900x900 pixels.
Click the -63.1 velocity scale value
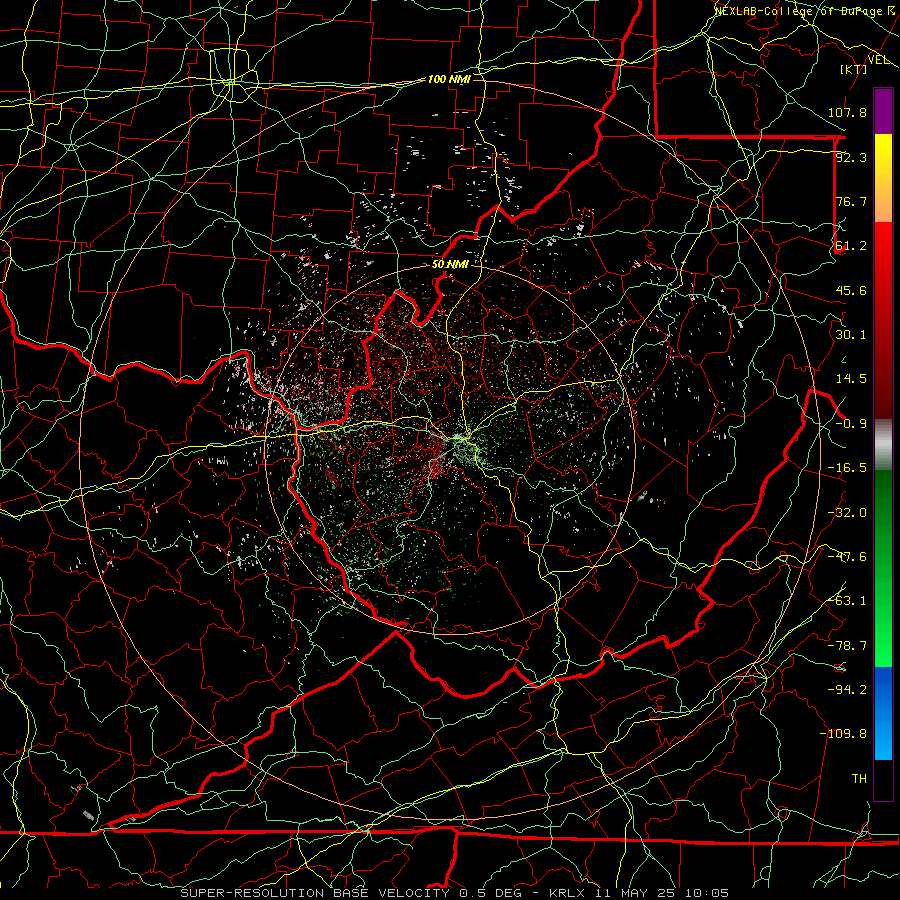(847, 601)
